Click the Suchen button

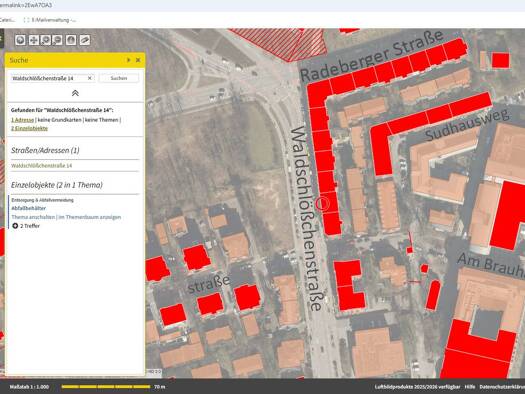tap(119, 78)
